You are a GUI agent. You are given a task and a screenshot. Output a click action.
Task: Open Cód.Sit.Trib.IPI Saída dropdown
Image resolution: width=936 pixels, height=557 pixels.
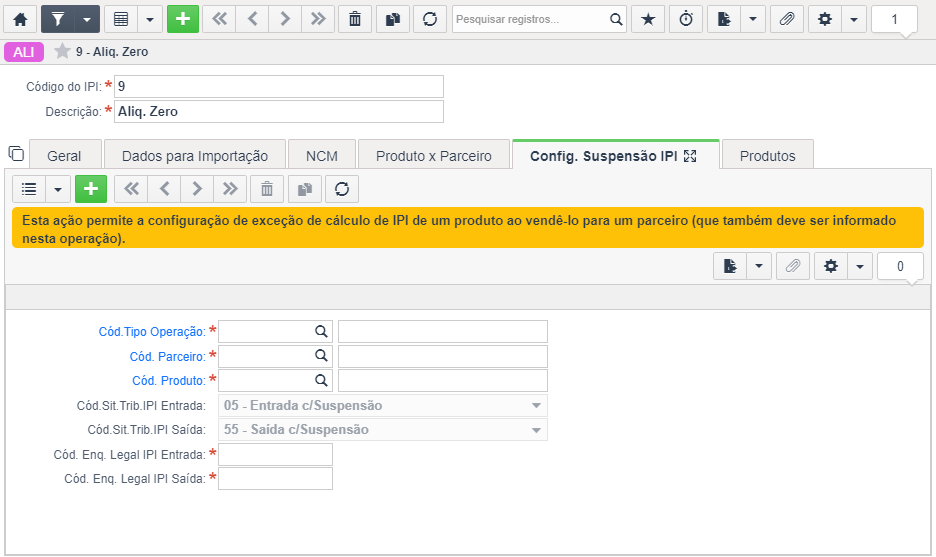coord(383,430)
